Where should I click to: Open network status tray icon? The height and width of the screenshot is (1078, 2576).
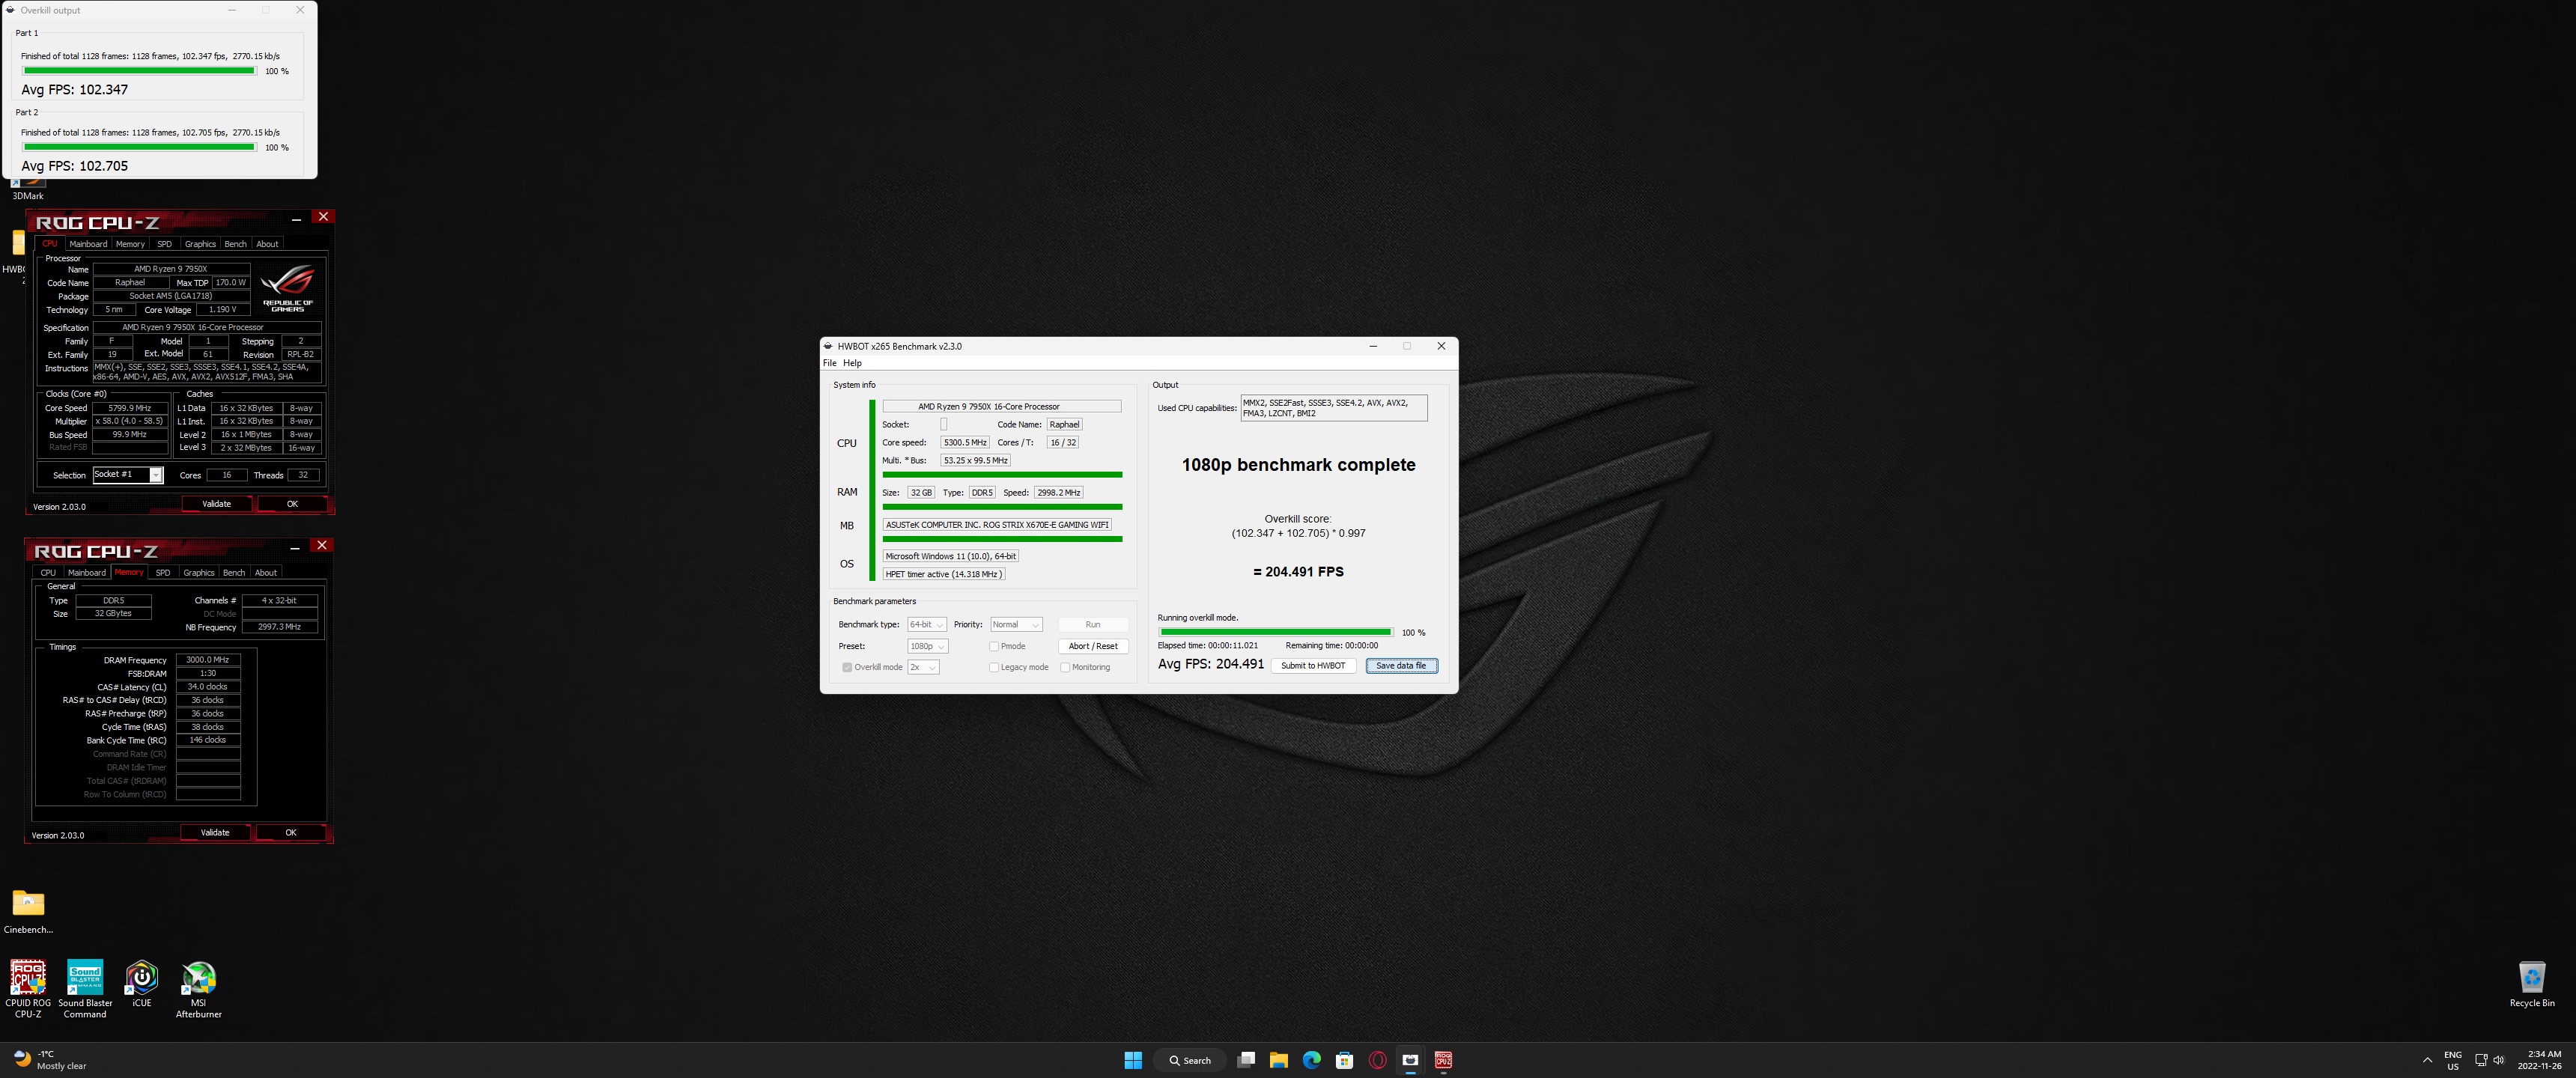[2481, 1060]
